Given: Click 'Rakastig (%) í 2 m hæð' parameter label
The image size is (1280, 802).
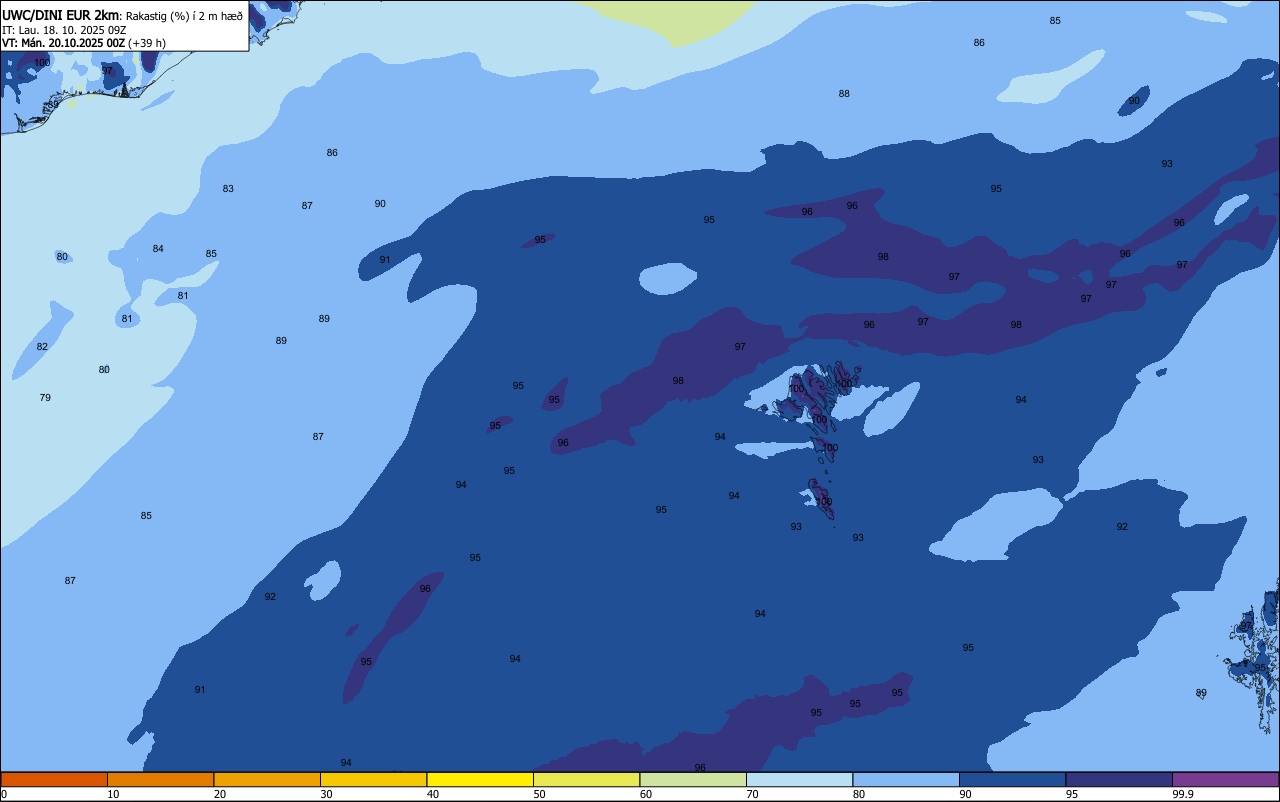Looking at the screenshot, I should tap(184, 16).
